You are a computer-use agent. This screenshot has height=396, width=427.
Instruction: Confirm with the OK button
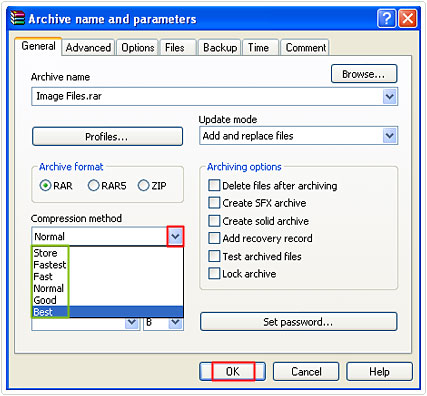pos(233,371)
